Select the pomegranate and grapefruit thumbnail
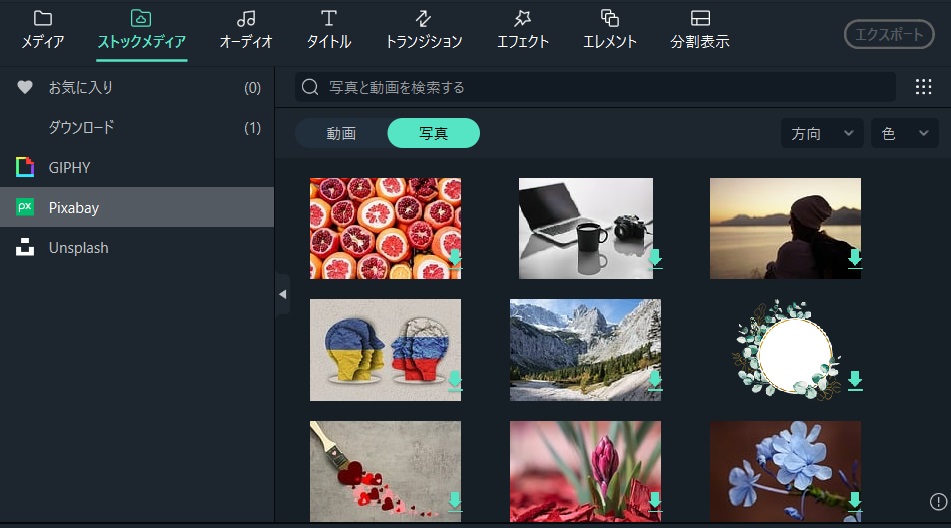The image size is (951, 528). (x=385, y=229)
